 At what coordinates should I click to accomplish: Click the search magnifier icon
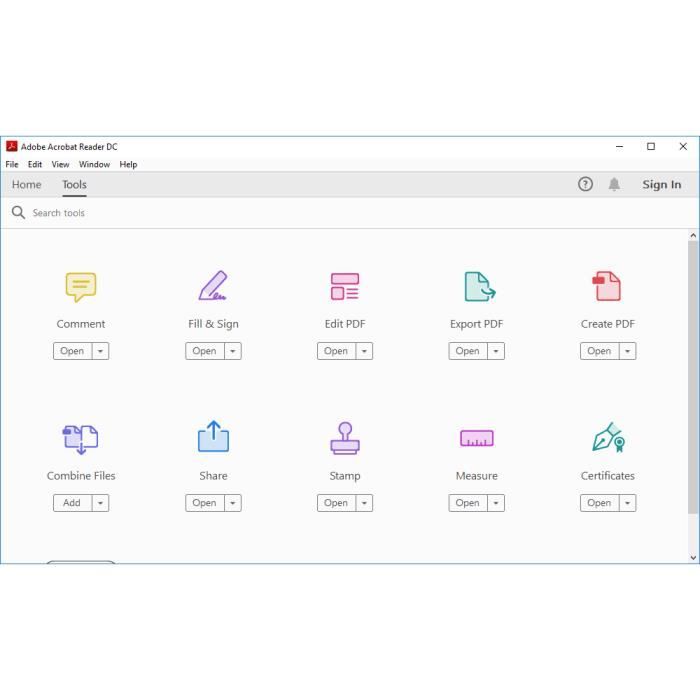click(18, 212)
